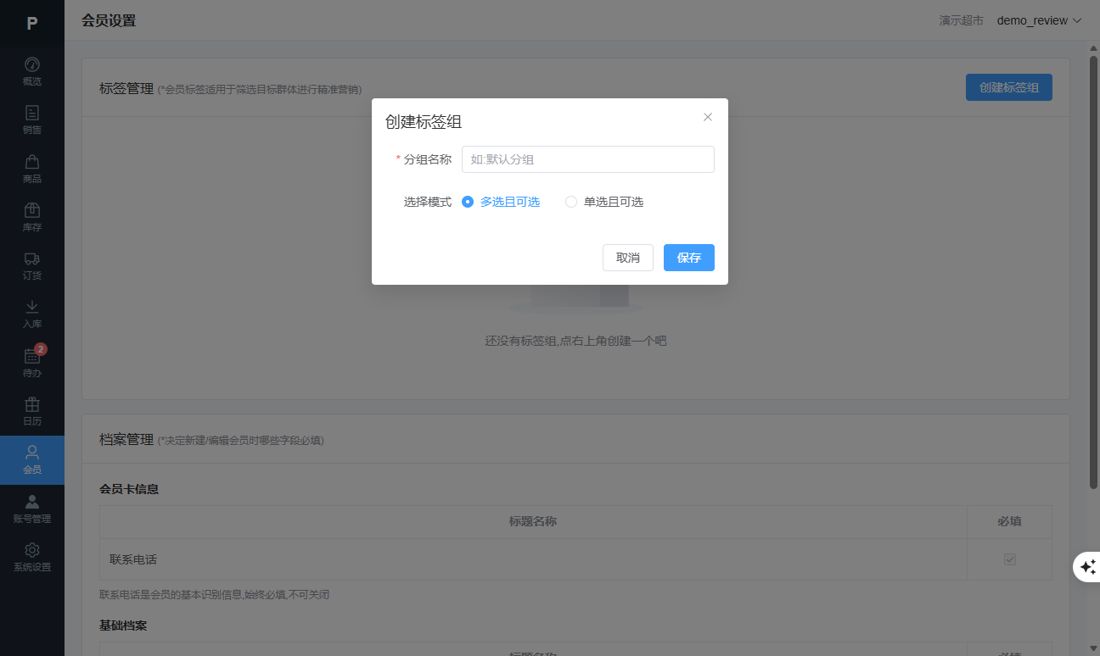The width and height of the screenshot is (1100, 656).
Task: Open the 概览 overview sidebar icon
Action: 32,72
